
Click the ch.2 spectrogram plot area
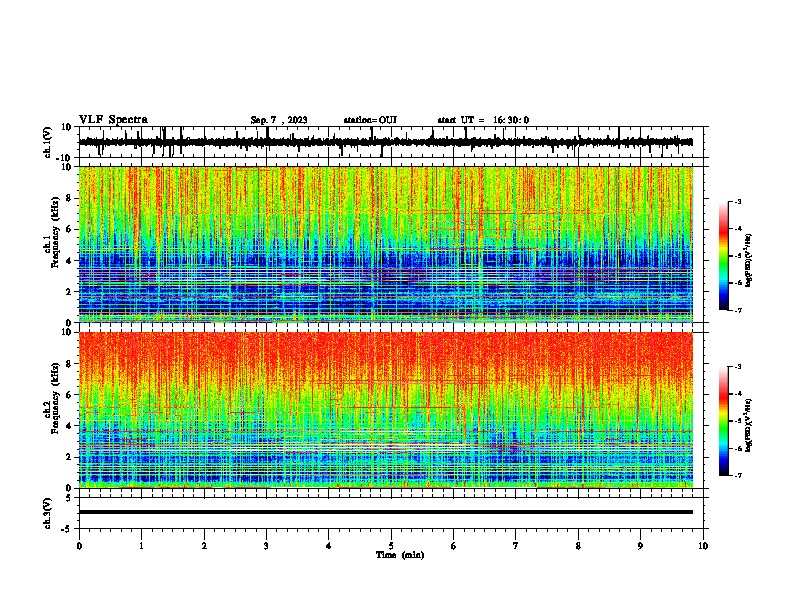point(386,410)
